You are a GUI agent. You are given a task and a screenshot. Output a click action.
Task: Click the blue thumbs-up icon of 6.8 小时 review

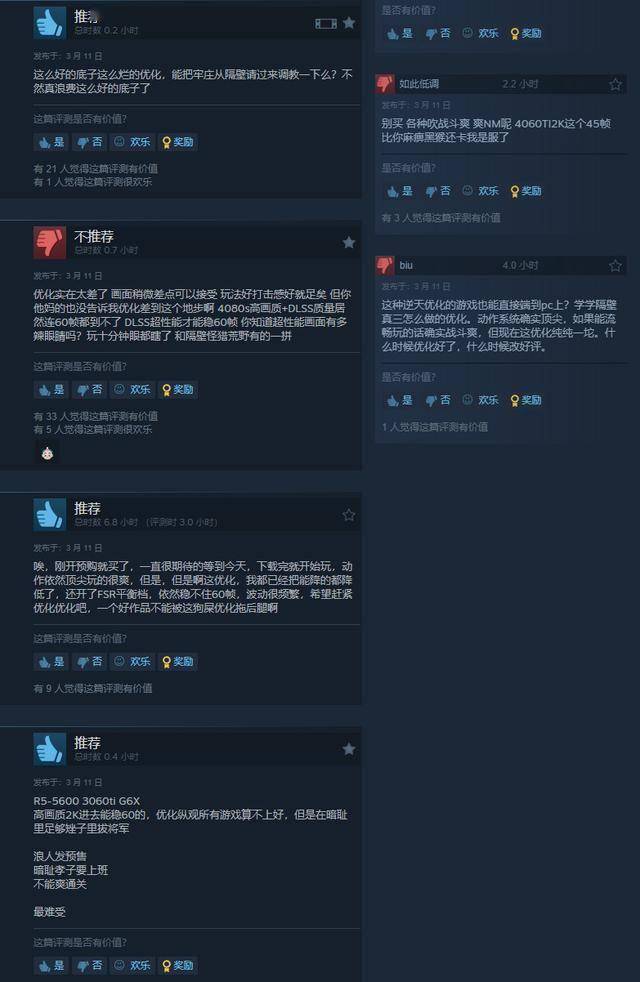[49, 514]
